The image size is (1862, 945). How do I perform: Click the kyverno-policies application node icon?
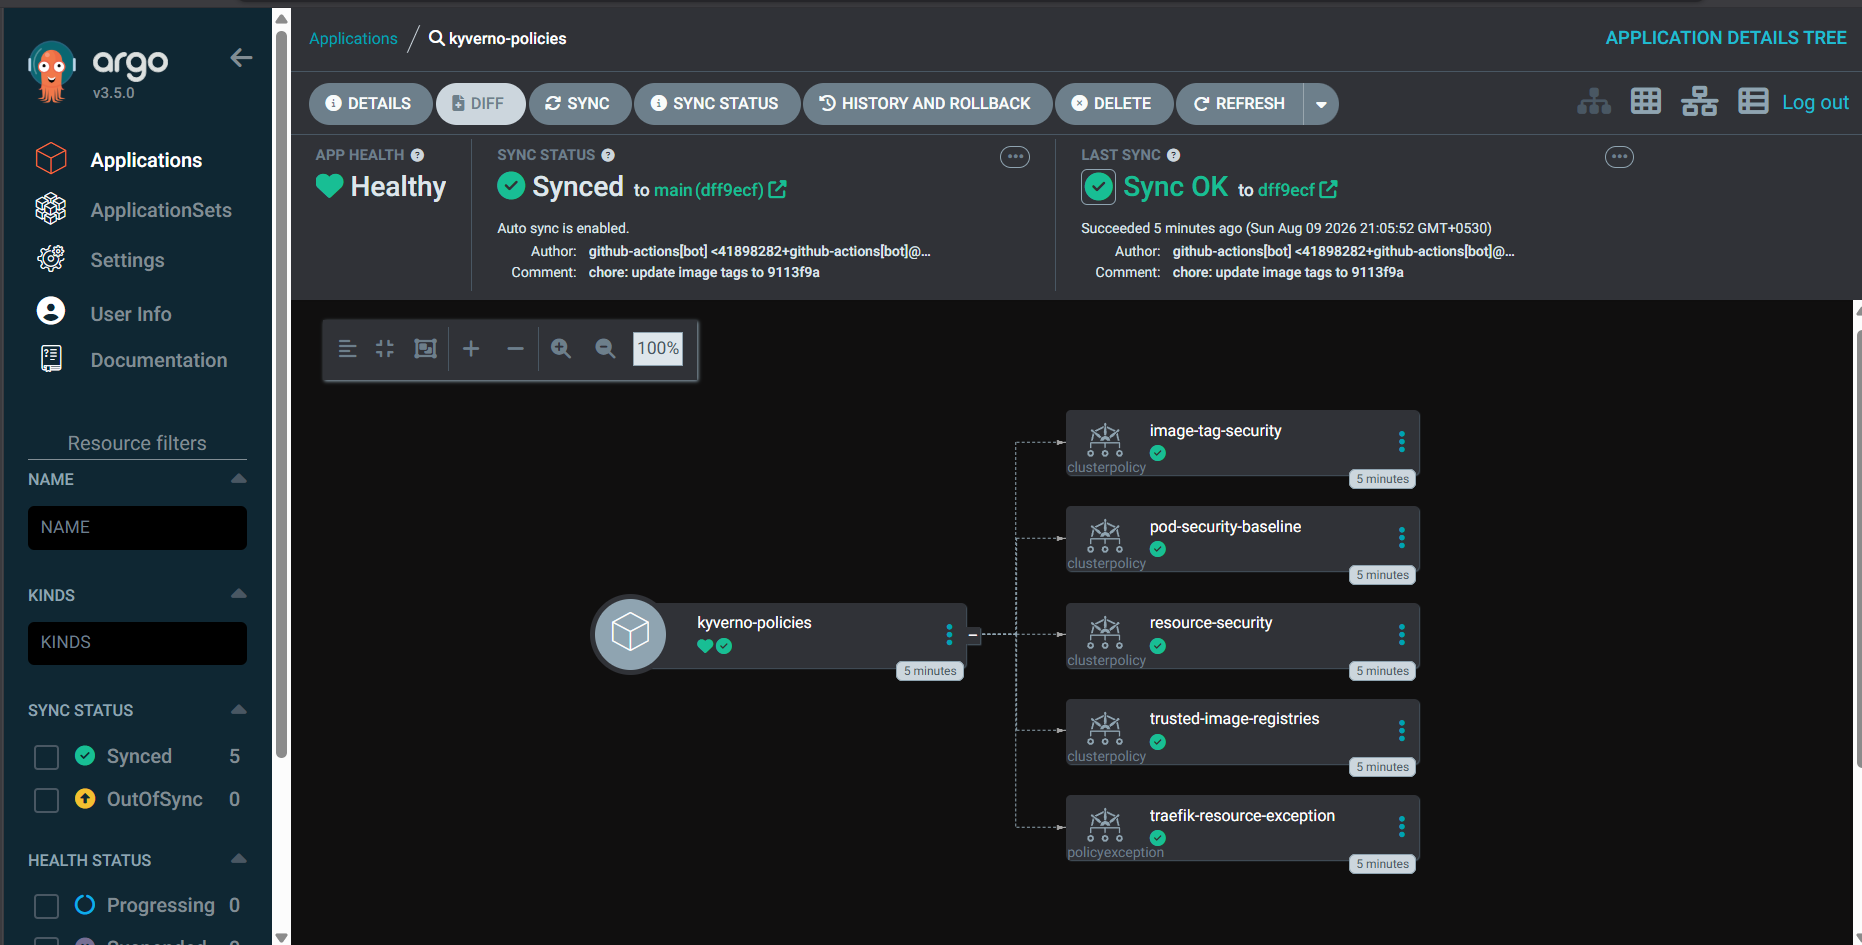pyautogui.click(x=630, y=634)
